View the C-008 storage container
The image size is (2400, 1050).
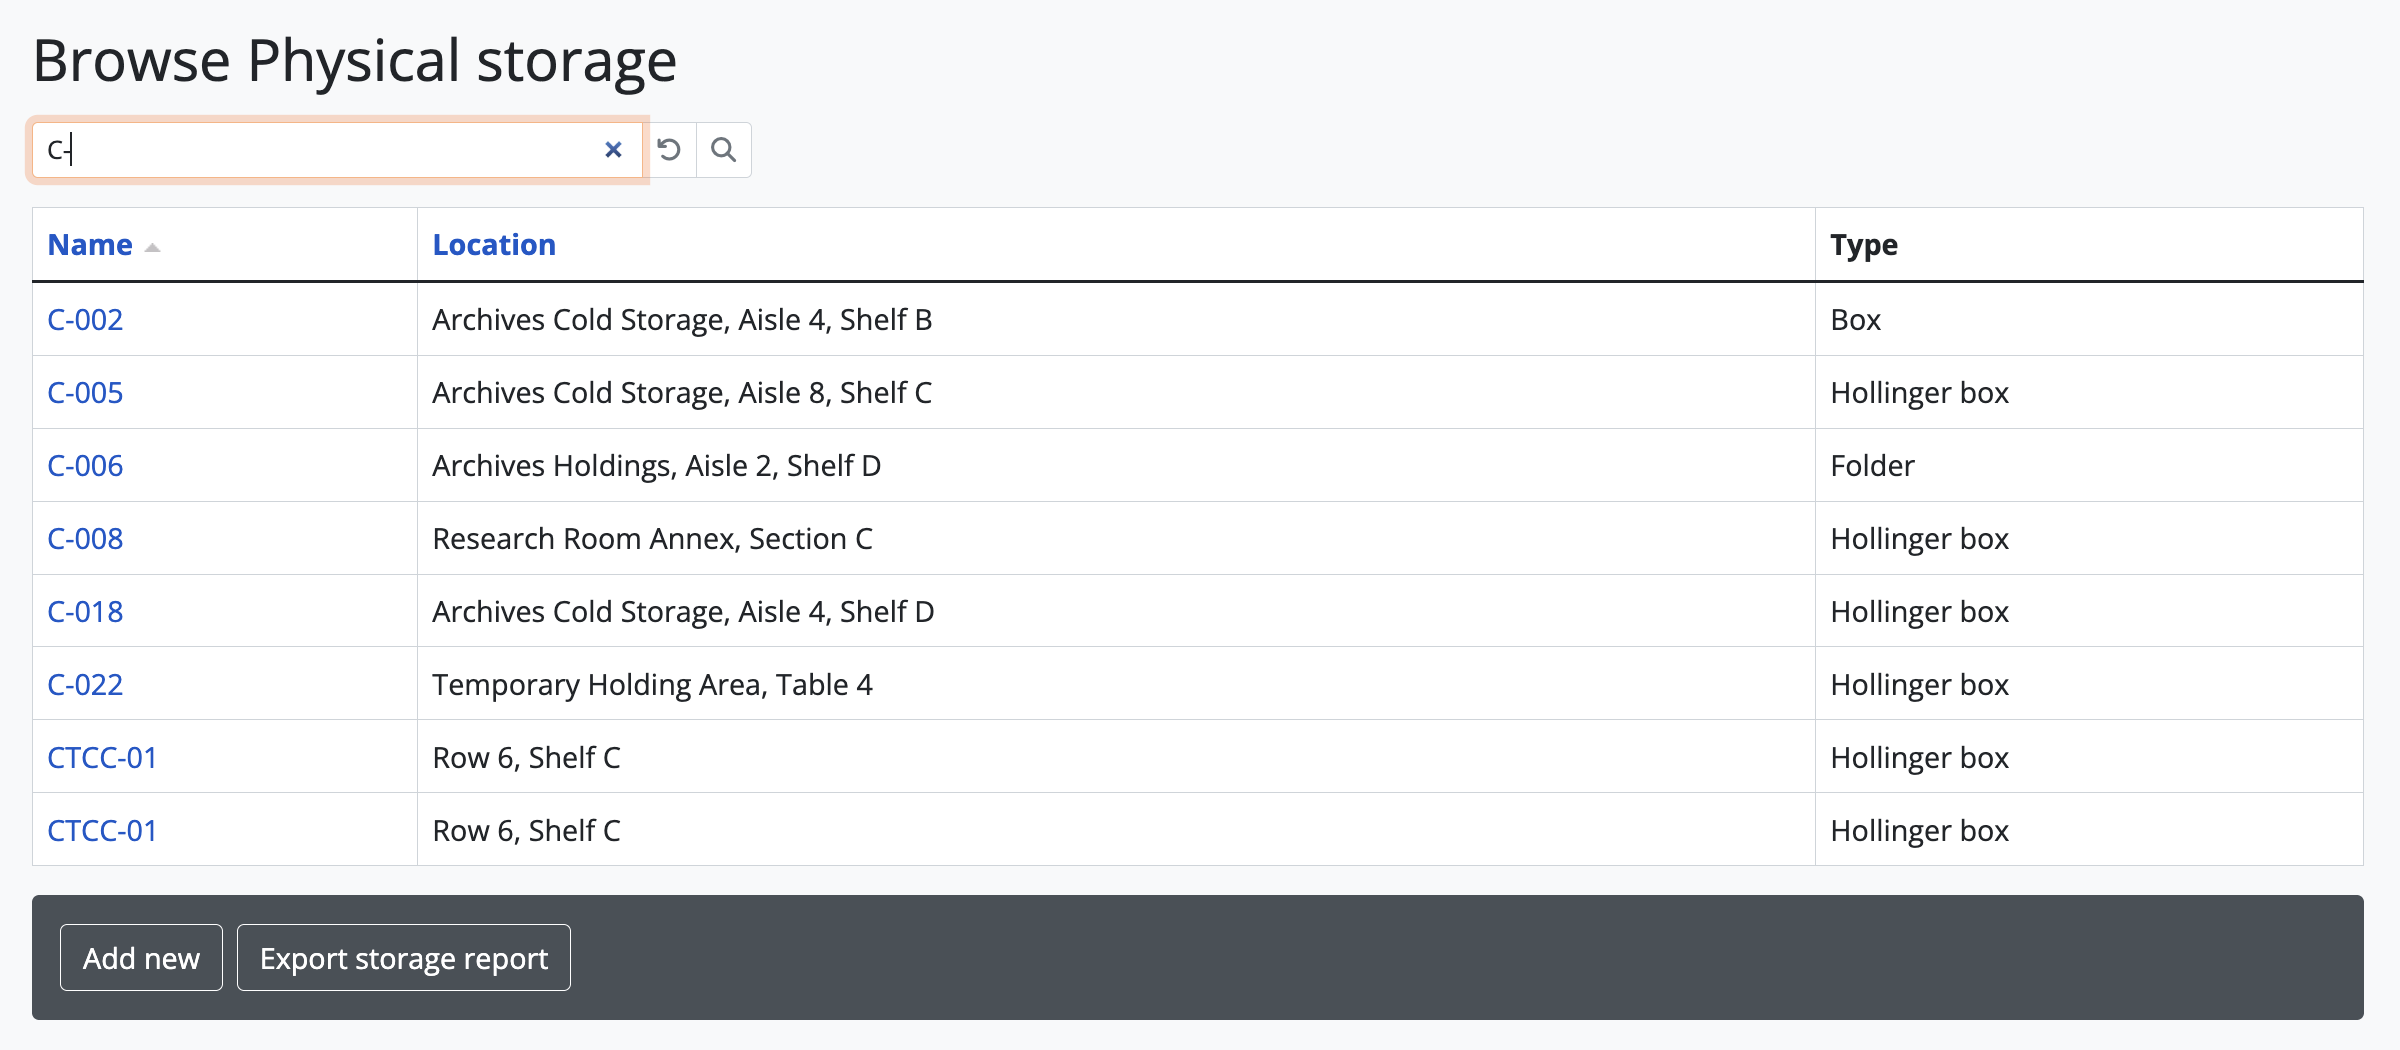[85, 539]
